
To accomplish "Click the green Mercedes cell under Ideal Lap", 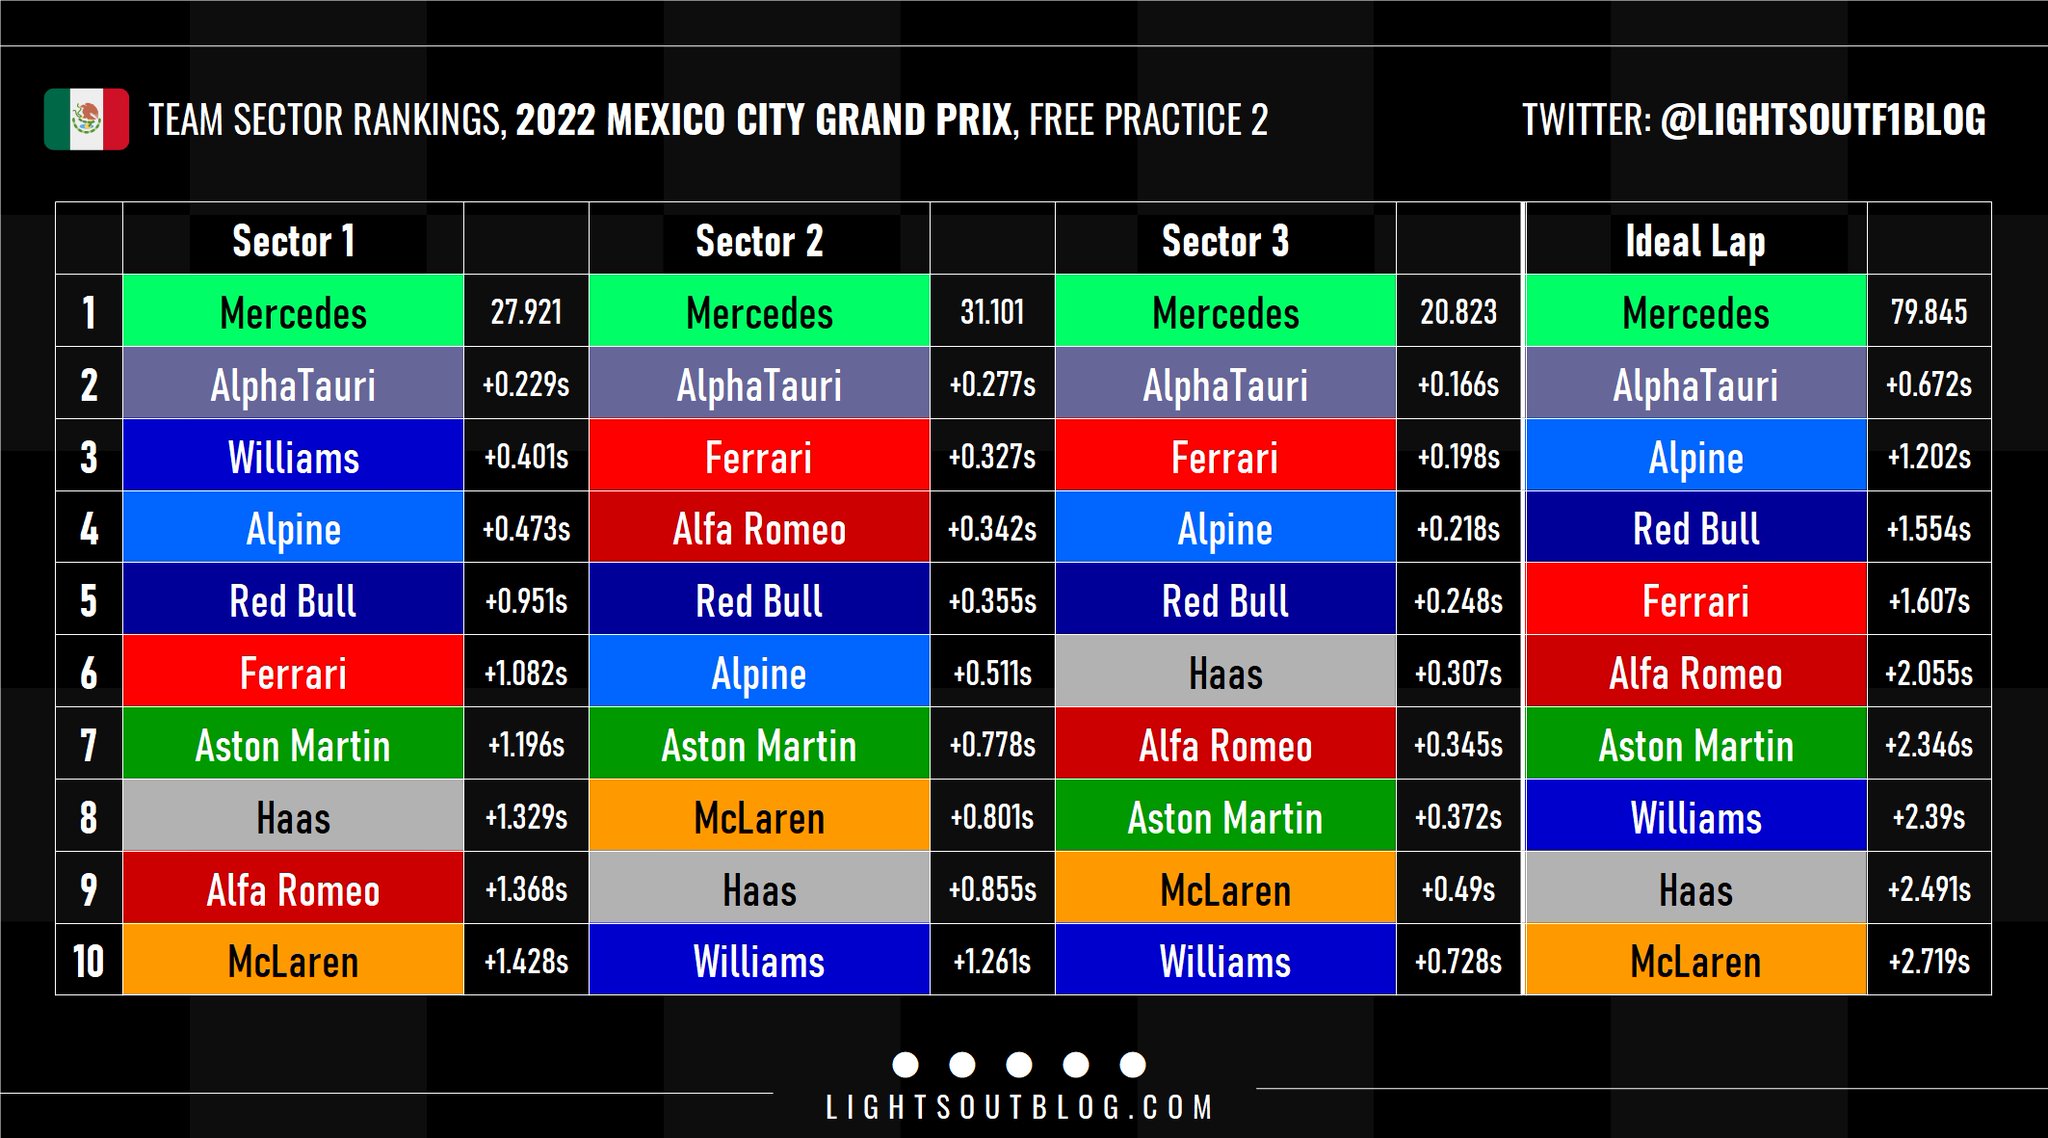I will click(x=1695, y=312).
